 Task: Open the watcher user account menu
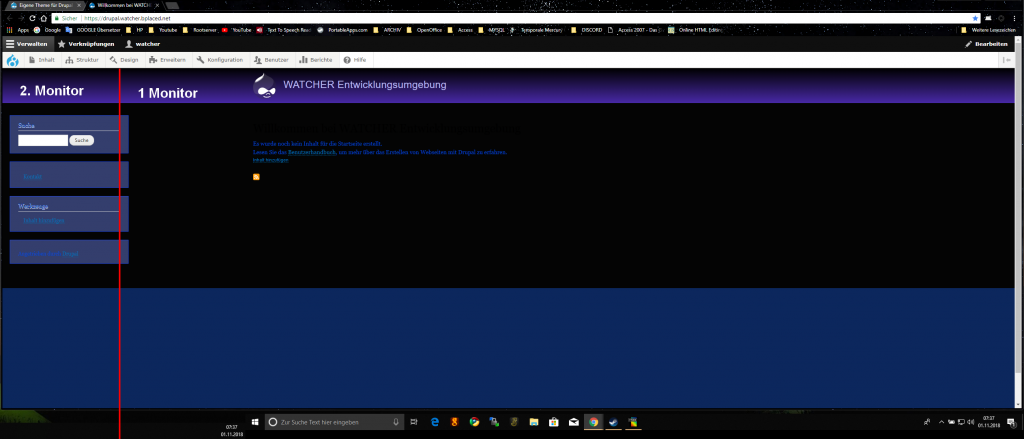pos(143,44)
